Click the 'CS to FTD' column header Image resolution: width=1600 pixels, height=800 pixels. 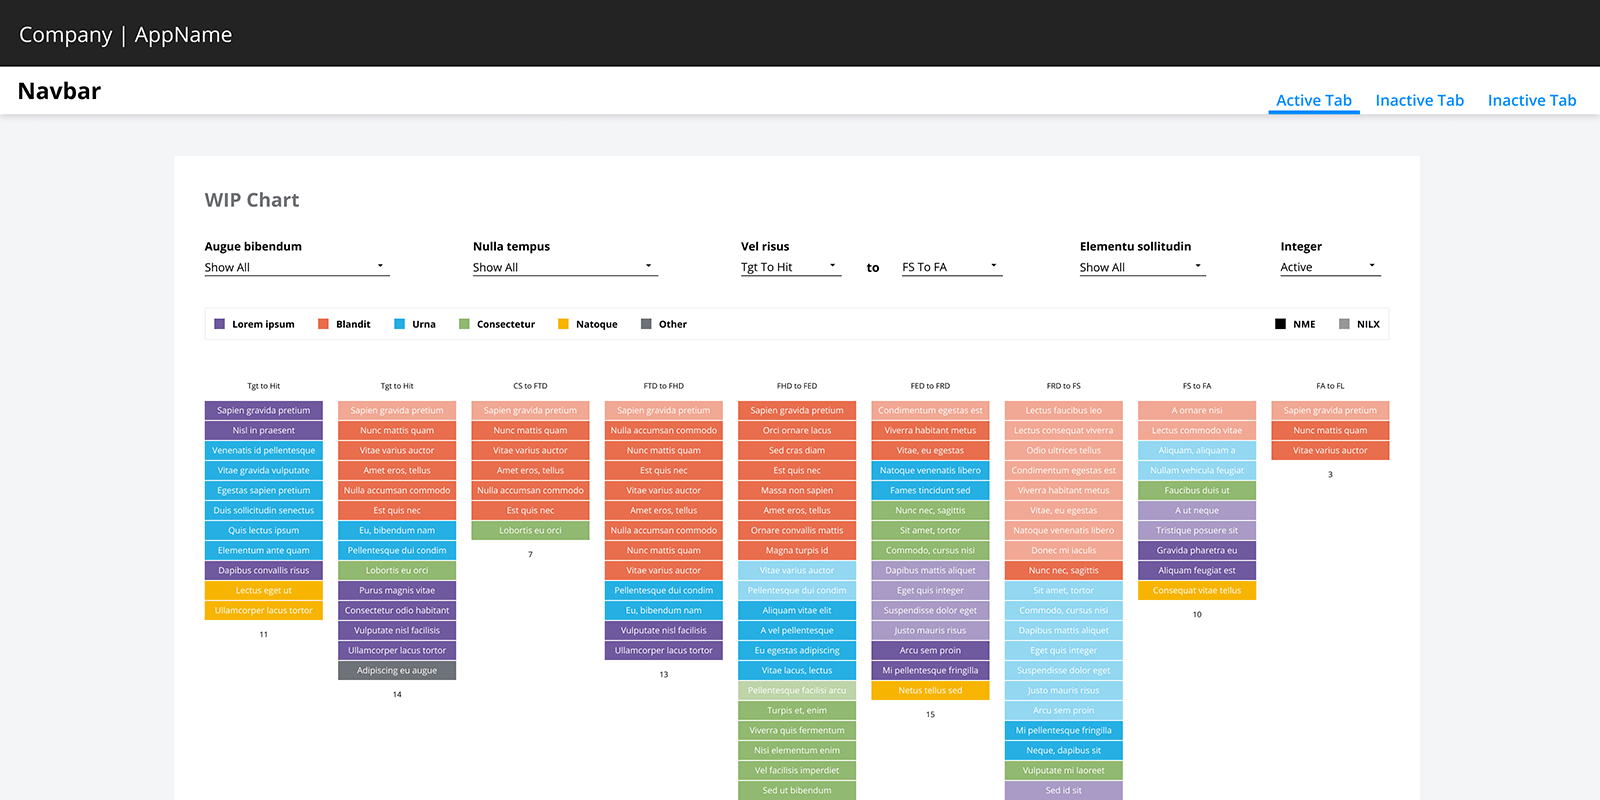530,386
